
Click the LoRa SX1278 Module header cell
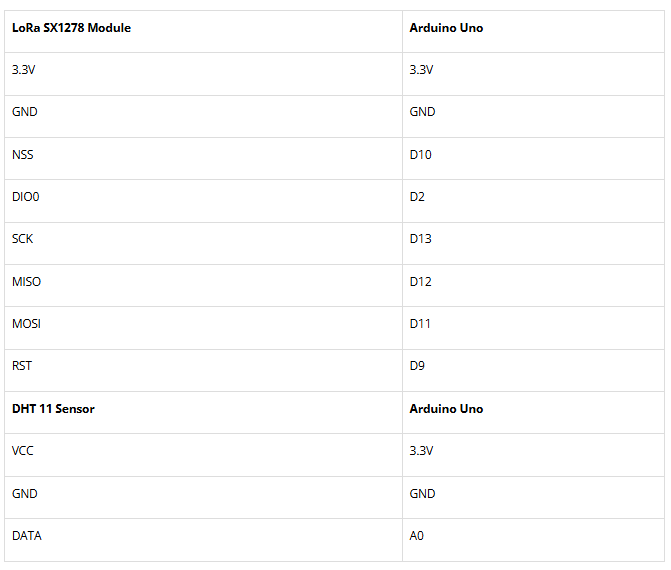[71, 28]
